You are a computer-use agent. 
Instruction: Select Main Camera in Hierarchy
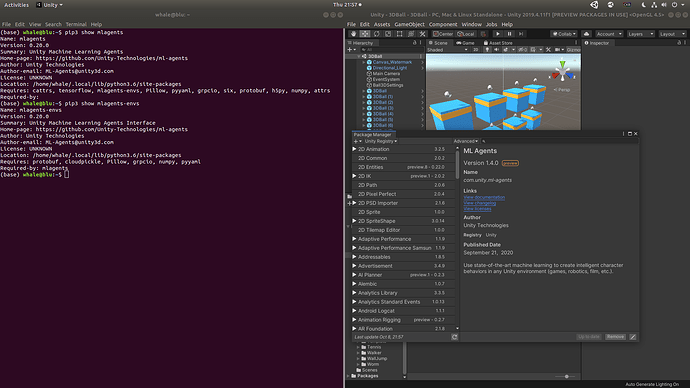point(386,73)
